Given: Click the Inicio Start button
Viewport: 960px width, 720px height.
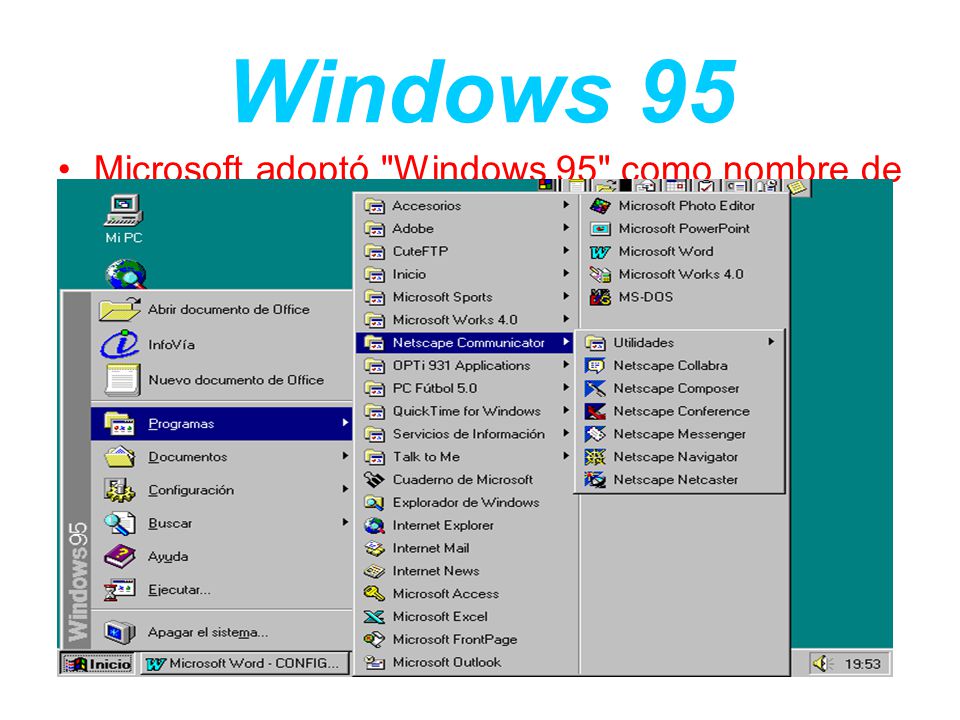Looking at the screenshot, I should pos(97,664).
